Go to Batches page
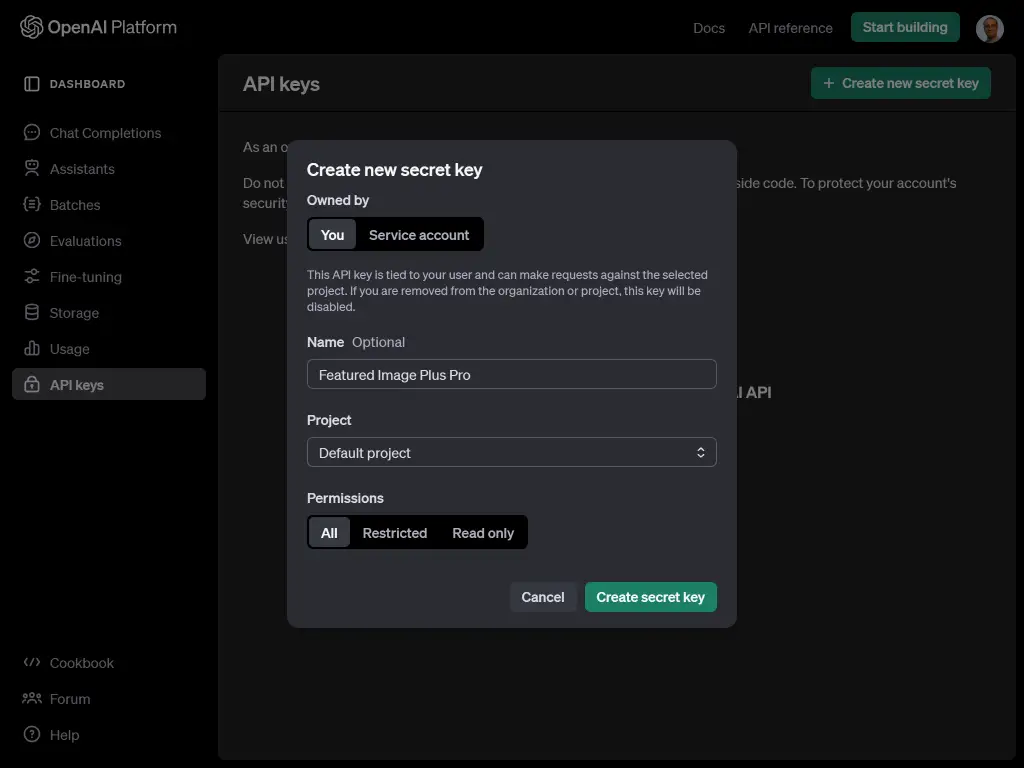1024x768 pixels. click(108, 204)
